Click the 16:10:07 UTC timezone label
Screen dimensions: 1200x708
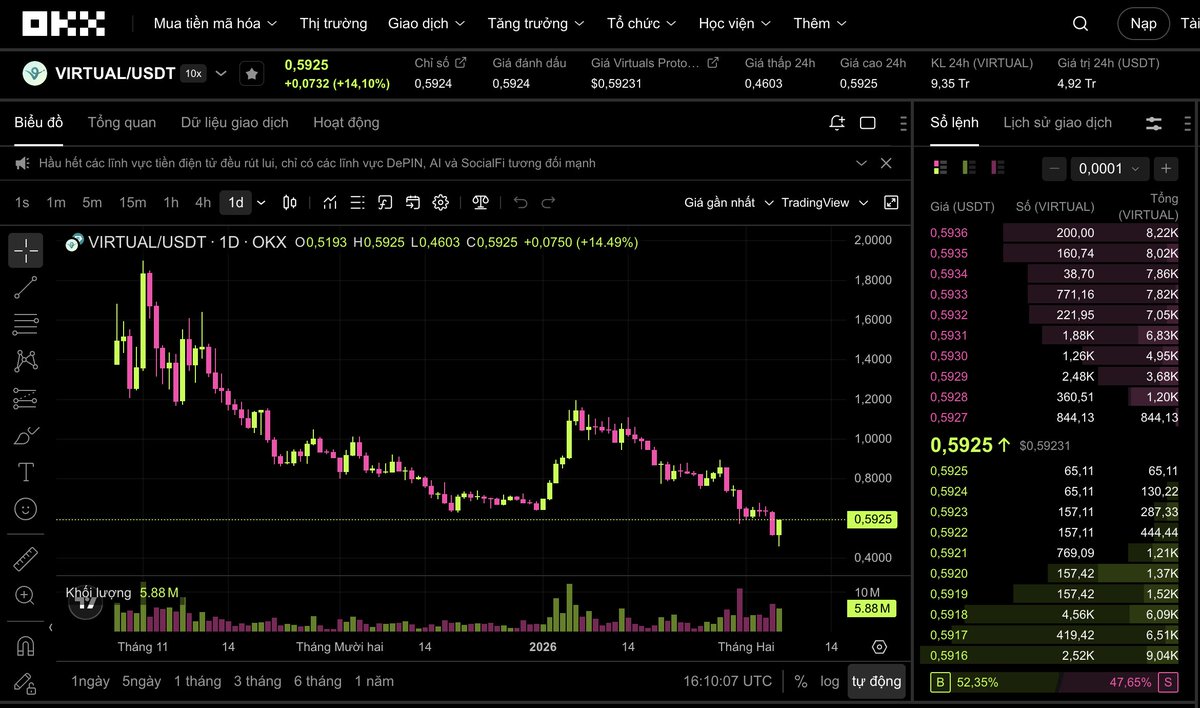[x=728, y=681]
